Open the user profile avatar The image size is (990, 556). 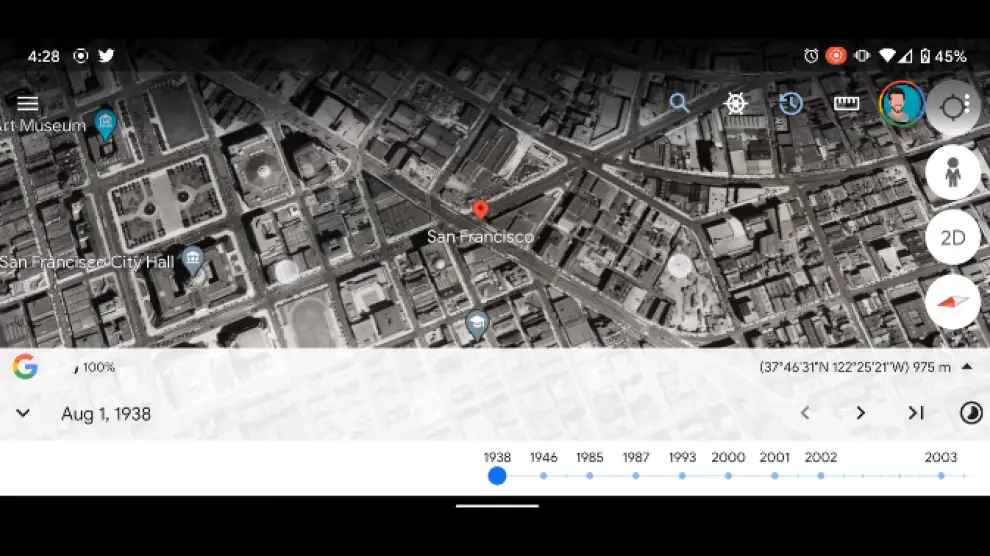click(x=901, y=105)
